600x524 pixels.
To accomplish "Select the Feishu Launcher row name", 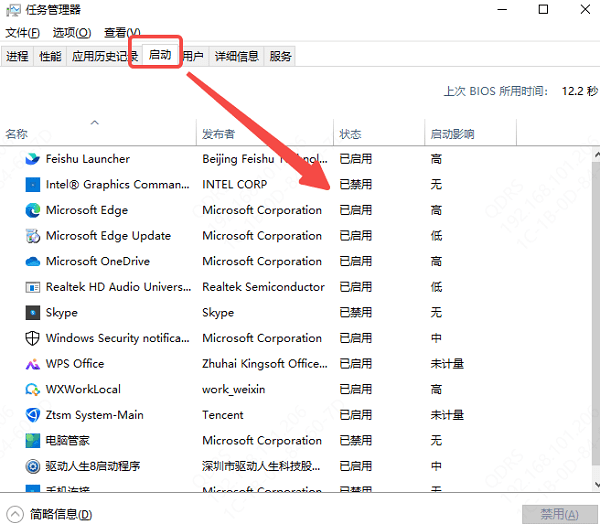I will click(88, 159).
